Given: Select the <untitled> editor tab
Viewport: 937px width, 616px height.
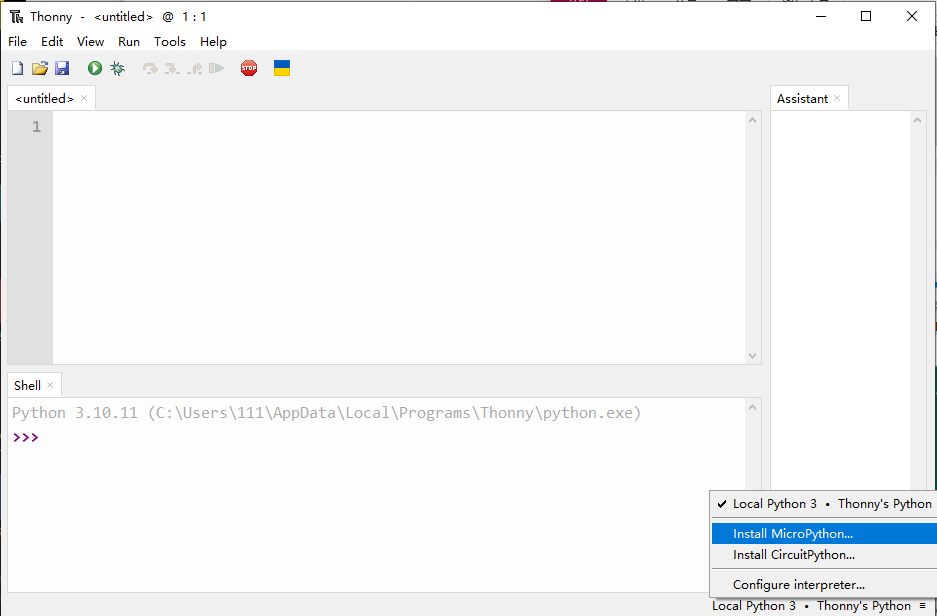Looking at the screenshot, I should 44,99.
